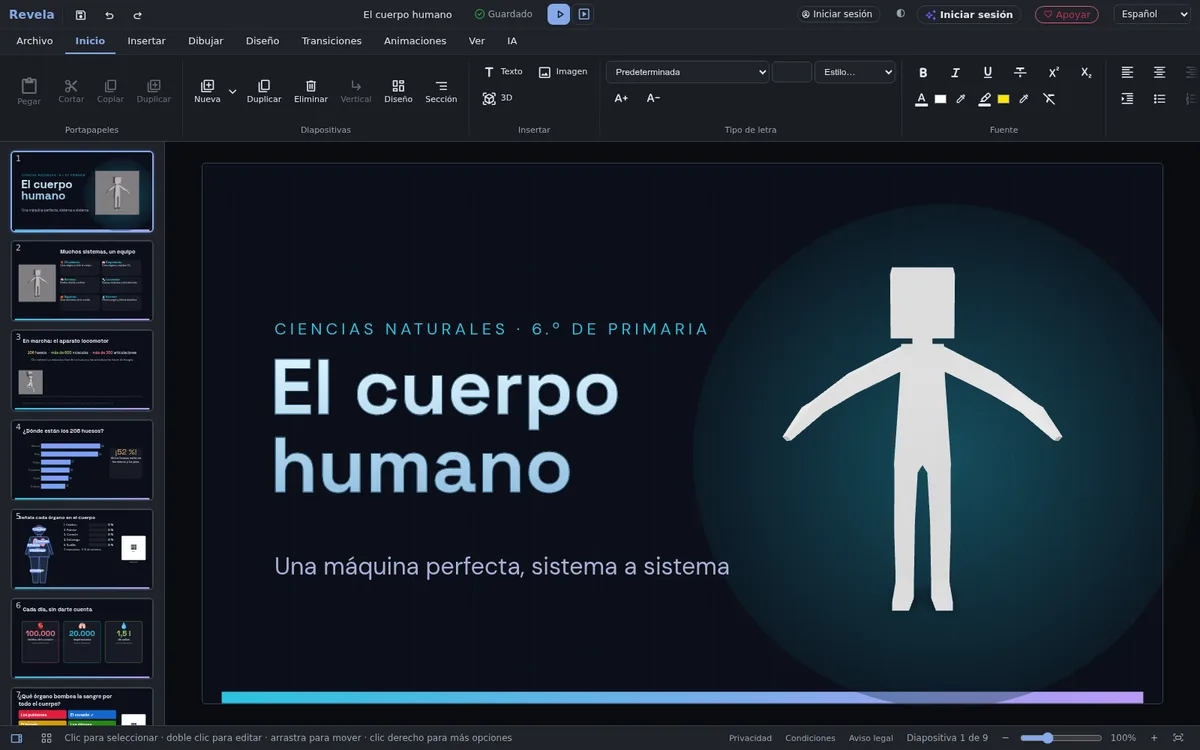Duplicate the slide in the Diapositivas group
The height and width of the screenshot is (750, 1200).
coord(264,91)
